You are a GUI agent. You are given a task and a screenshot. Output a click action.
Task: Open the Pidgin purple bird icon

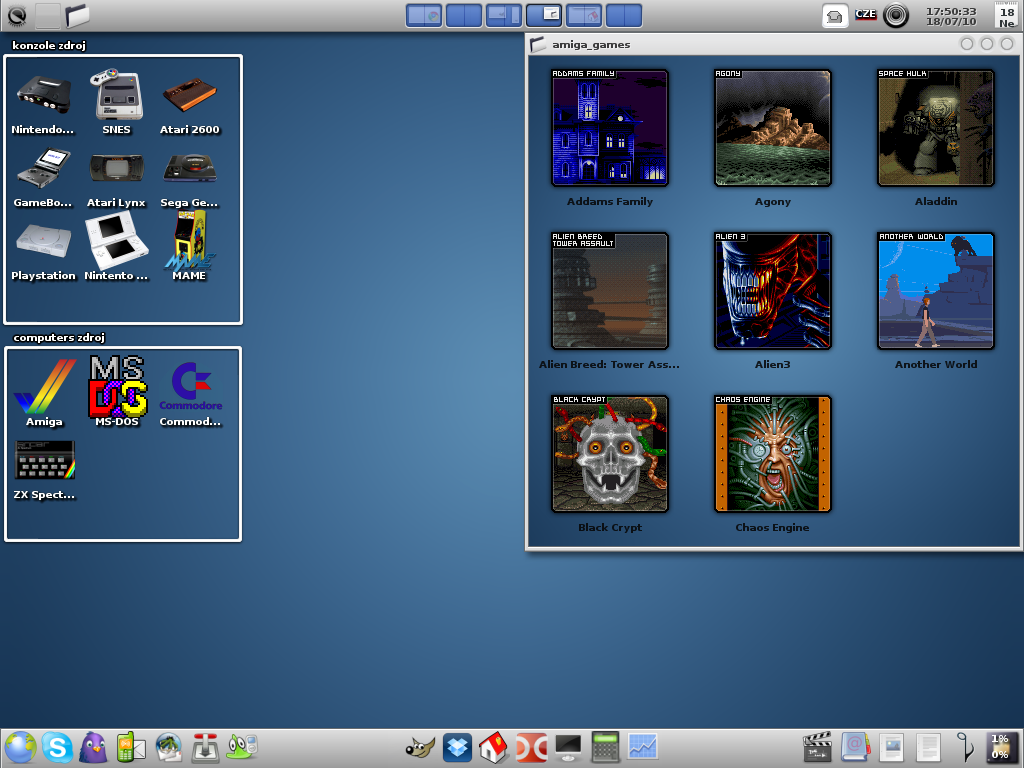tap(94, 747)
